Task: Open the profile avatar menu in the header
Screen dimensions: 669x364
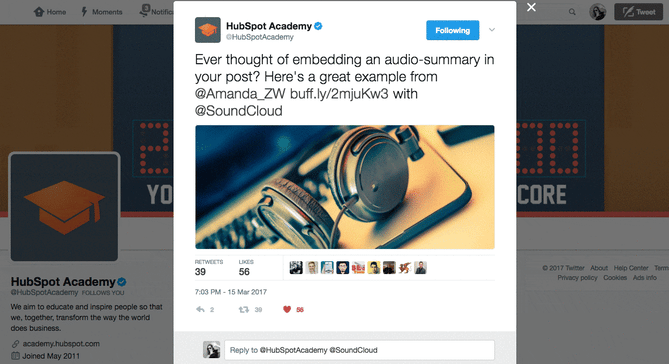Action: (597, 12)
